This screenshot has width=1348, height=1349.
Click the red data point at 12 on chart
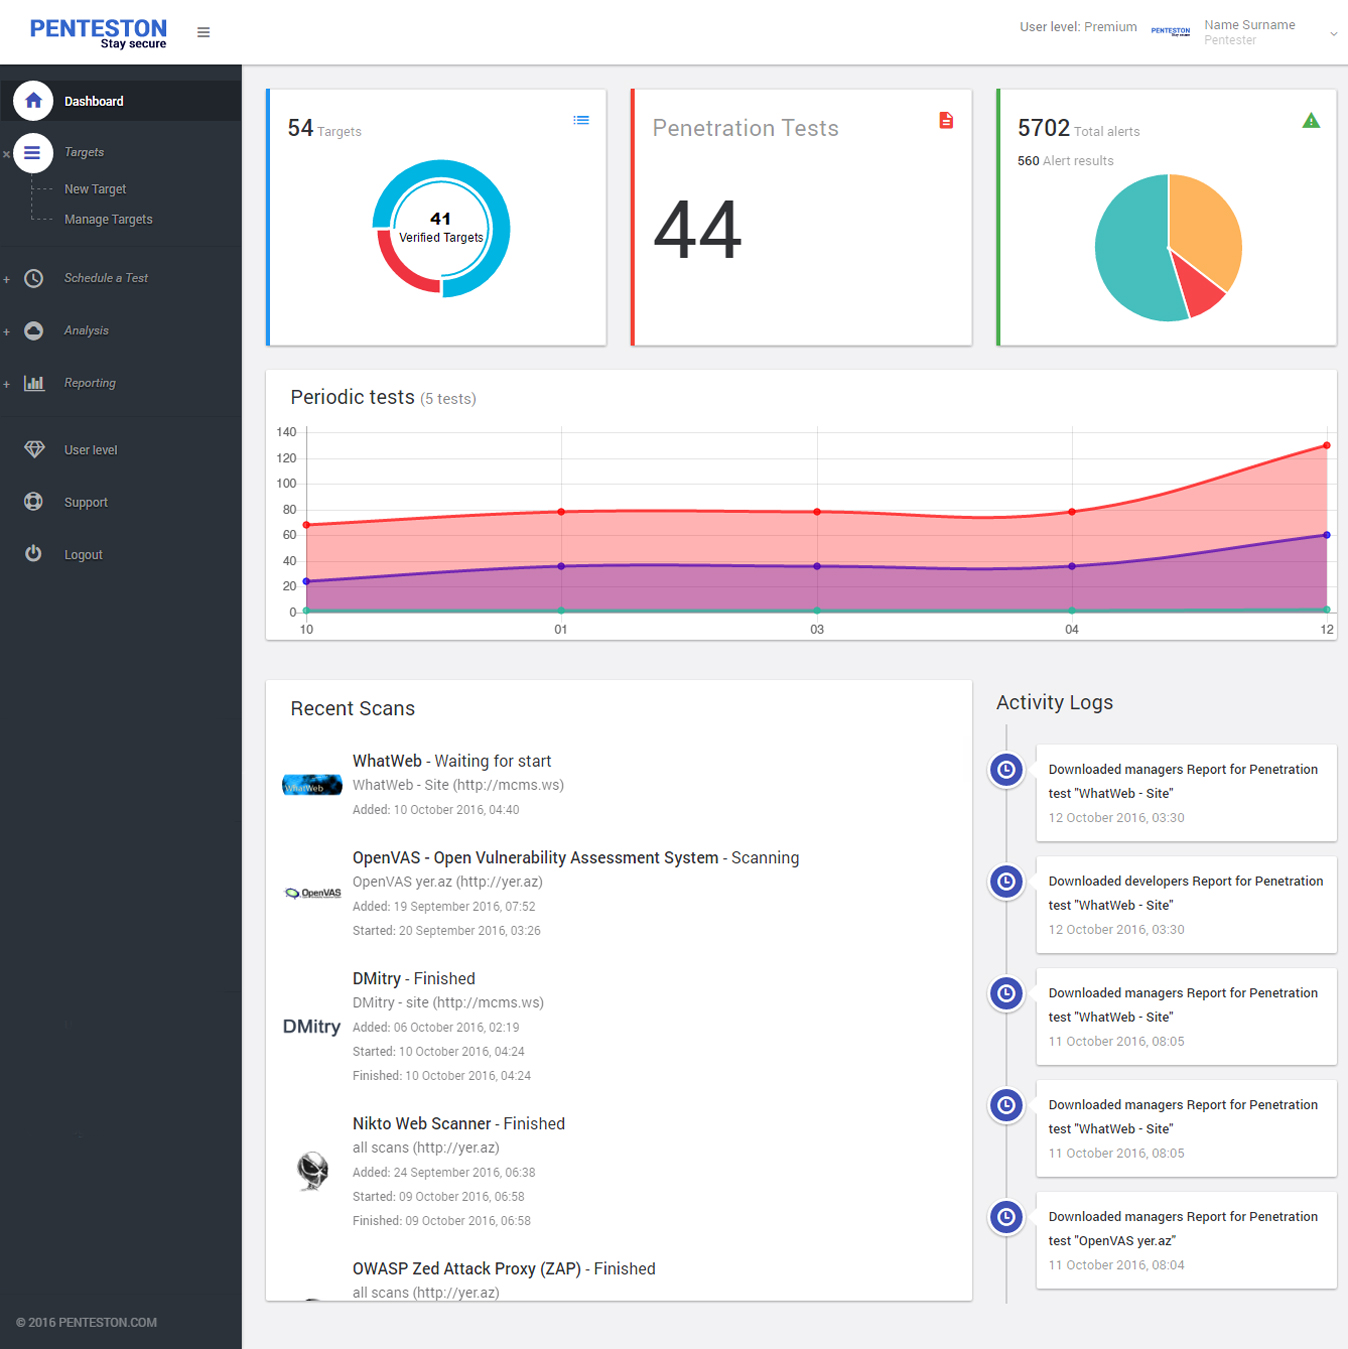[x=1327, y=445]
